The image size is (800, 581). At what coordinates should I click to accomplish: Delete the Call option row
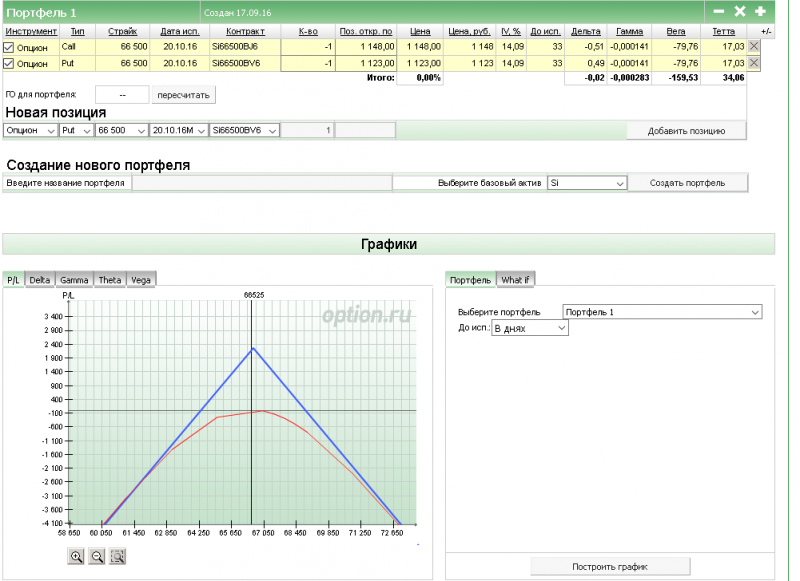point(754,47)
